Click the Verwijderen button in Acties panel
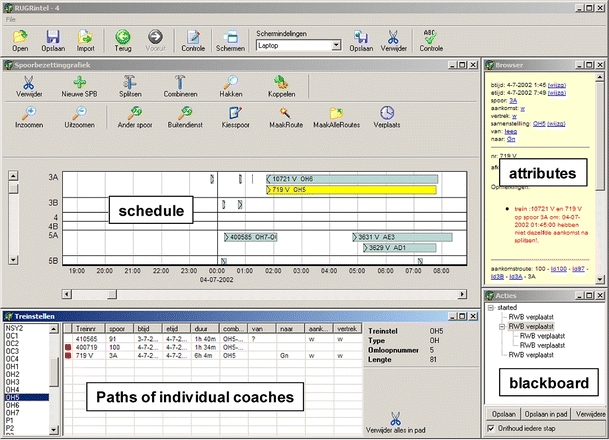 coord(590,414)
